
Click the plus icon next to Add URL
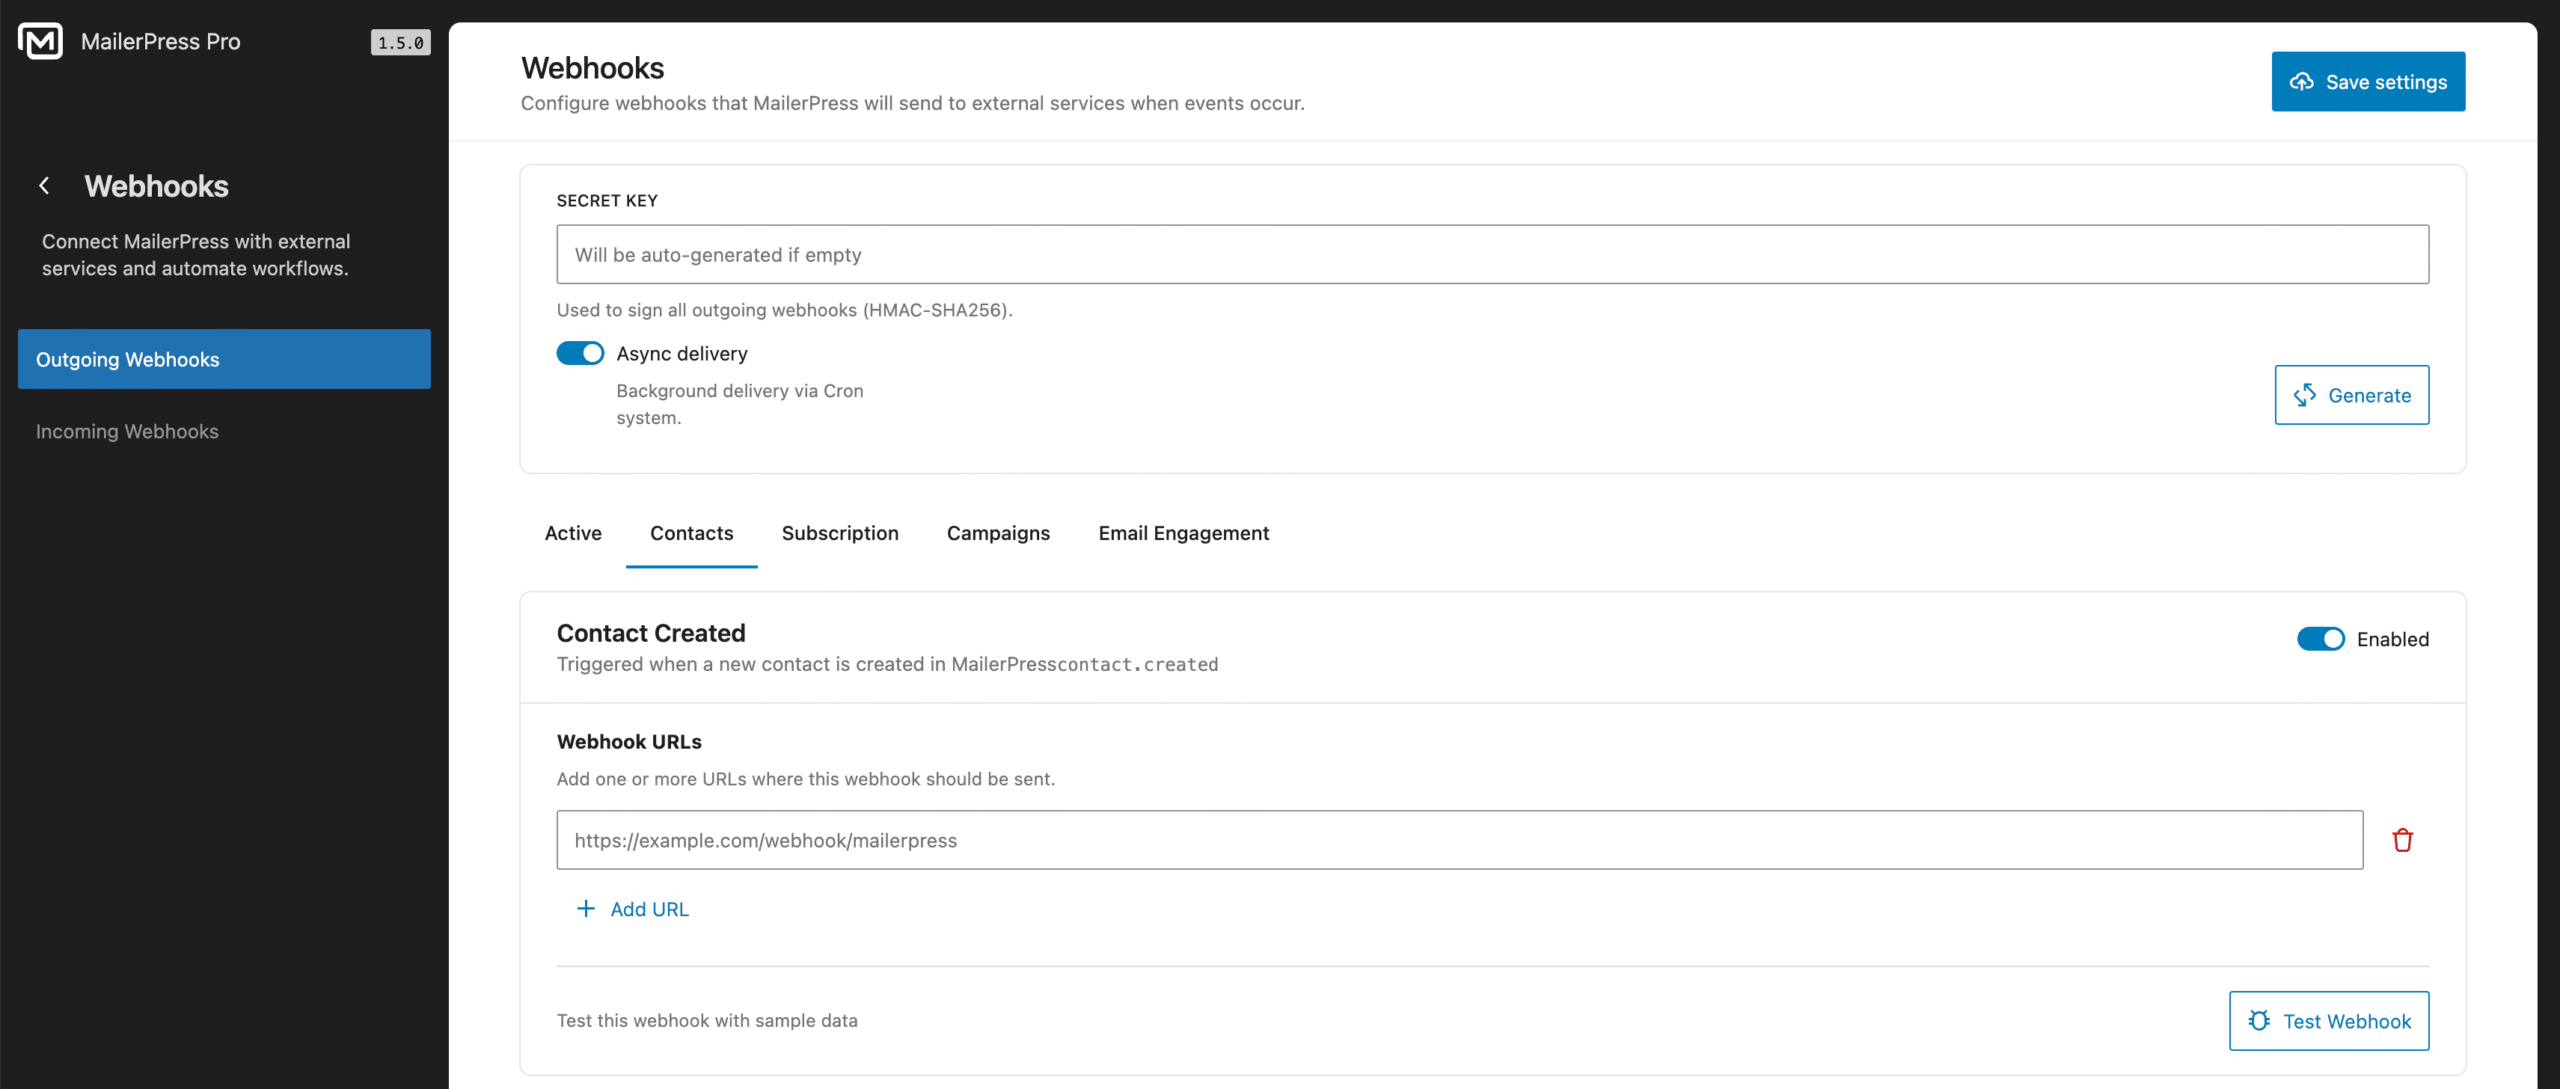tap(585, 909)
